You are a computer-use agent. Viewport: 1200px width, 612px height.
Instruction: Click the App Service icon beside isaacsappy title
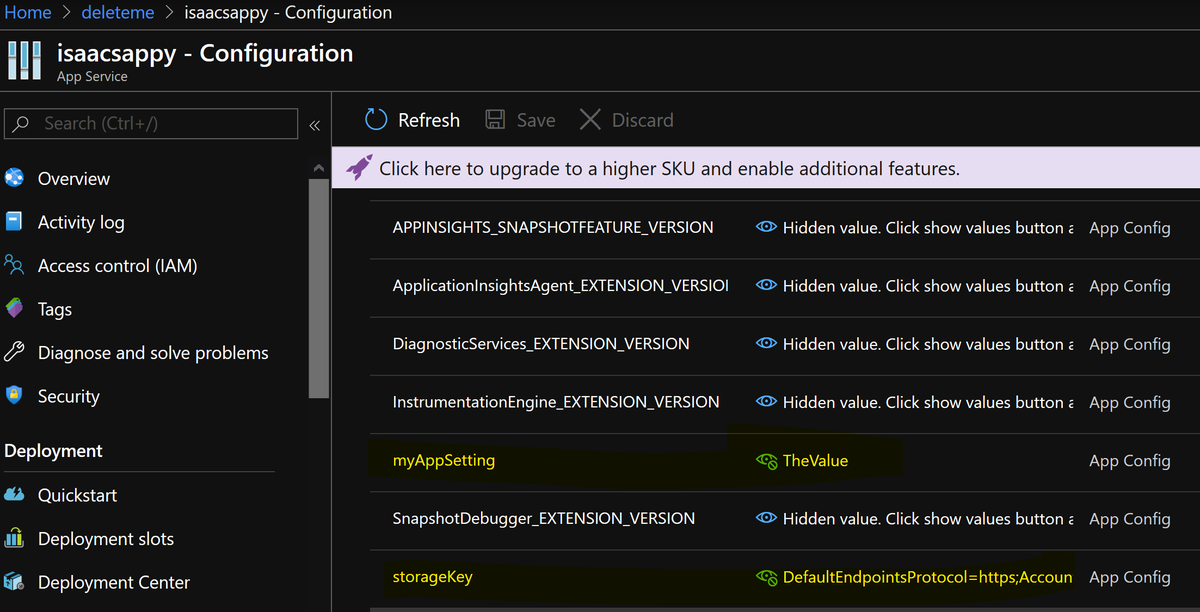(24, 61)
